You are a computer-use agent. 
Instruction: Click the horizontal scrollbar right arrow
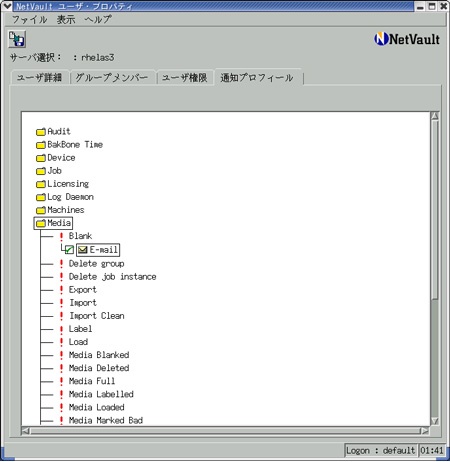click(425, 431)
